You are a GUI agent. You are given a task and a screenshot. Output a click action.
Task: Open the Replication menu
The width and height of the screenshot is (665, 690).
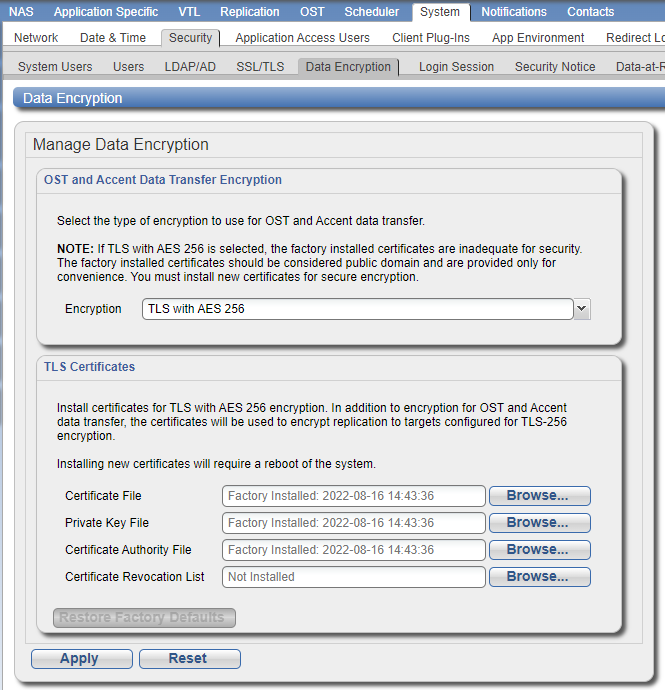[250, 12]
